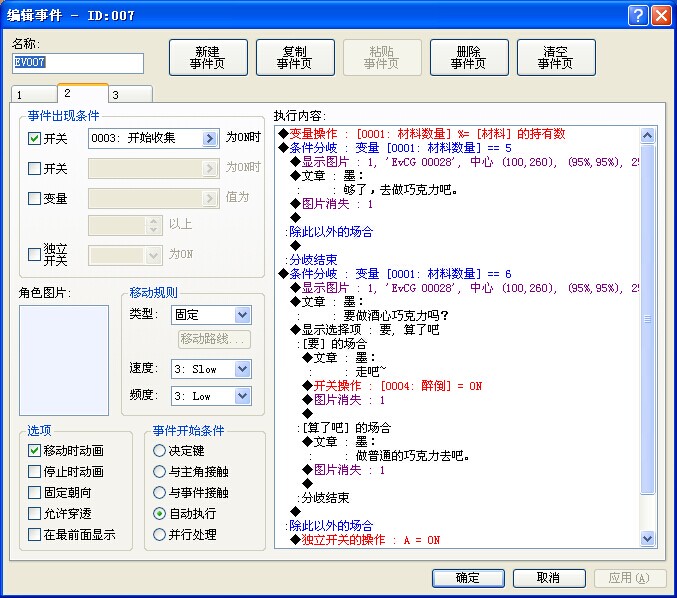Click 复制事件页 button
Image resolution: width=677 pixels, height=598 pixels.
pos(295,57)
